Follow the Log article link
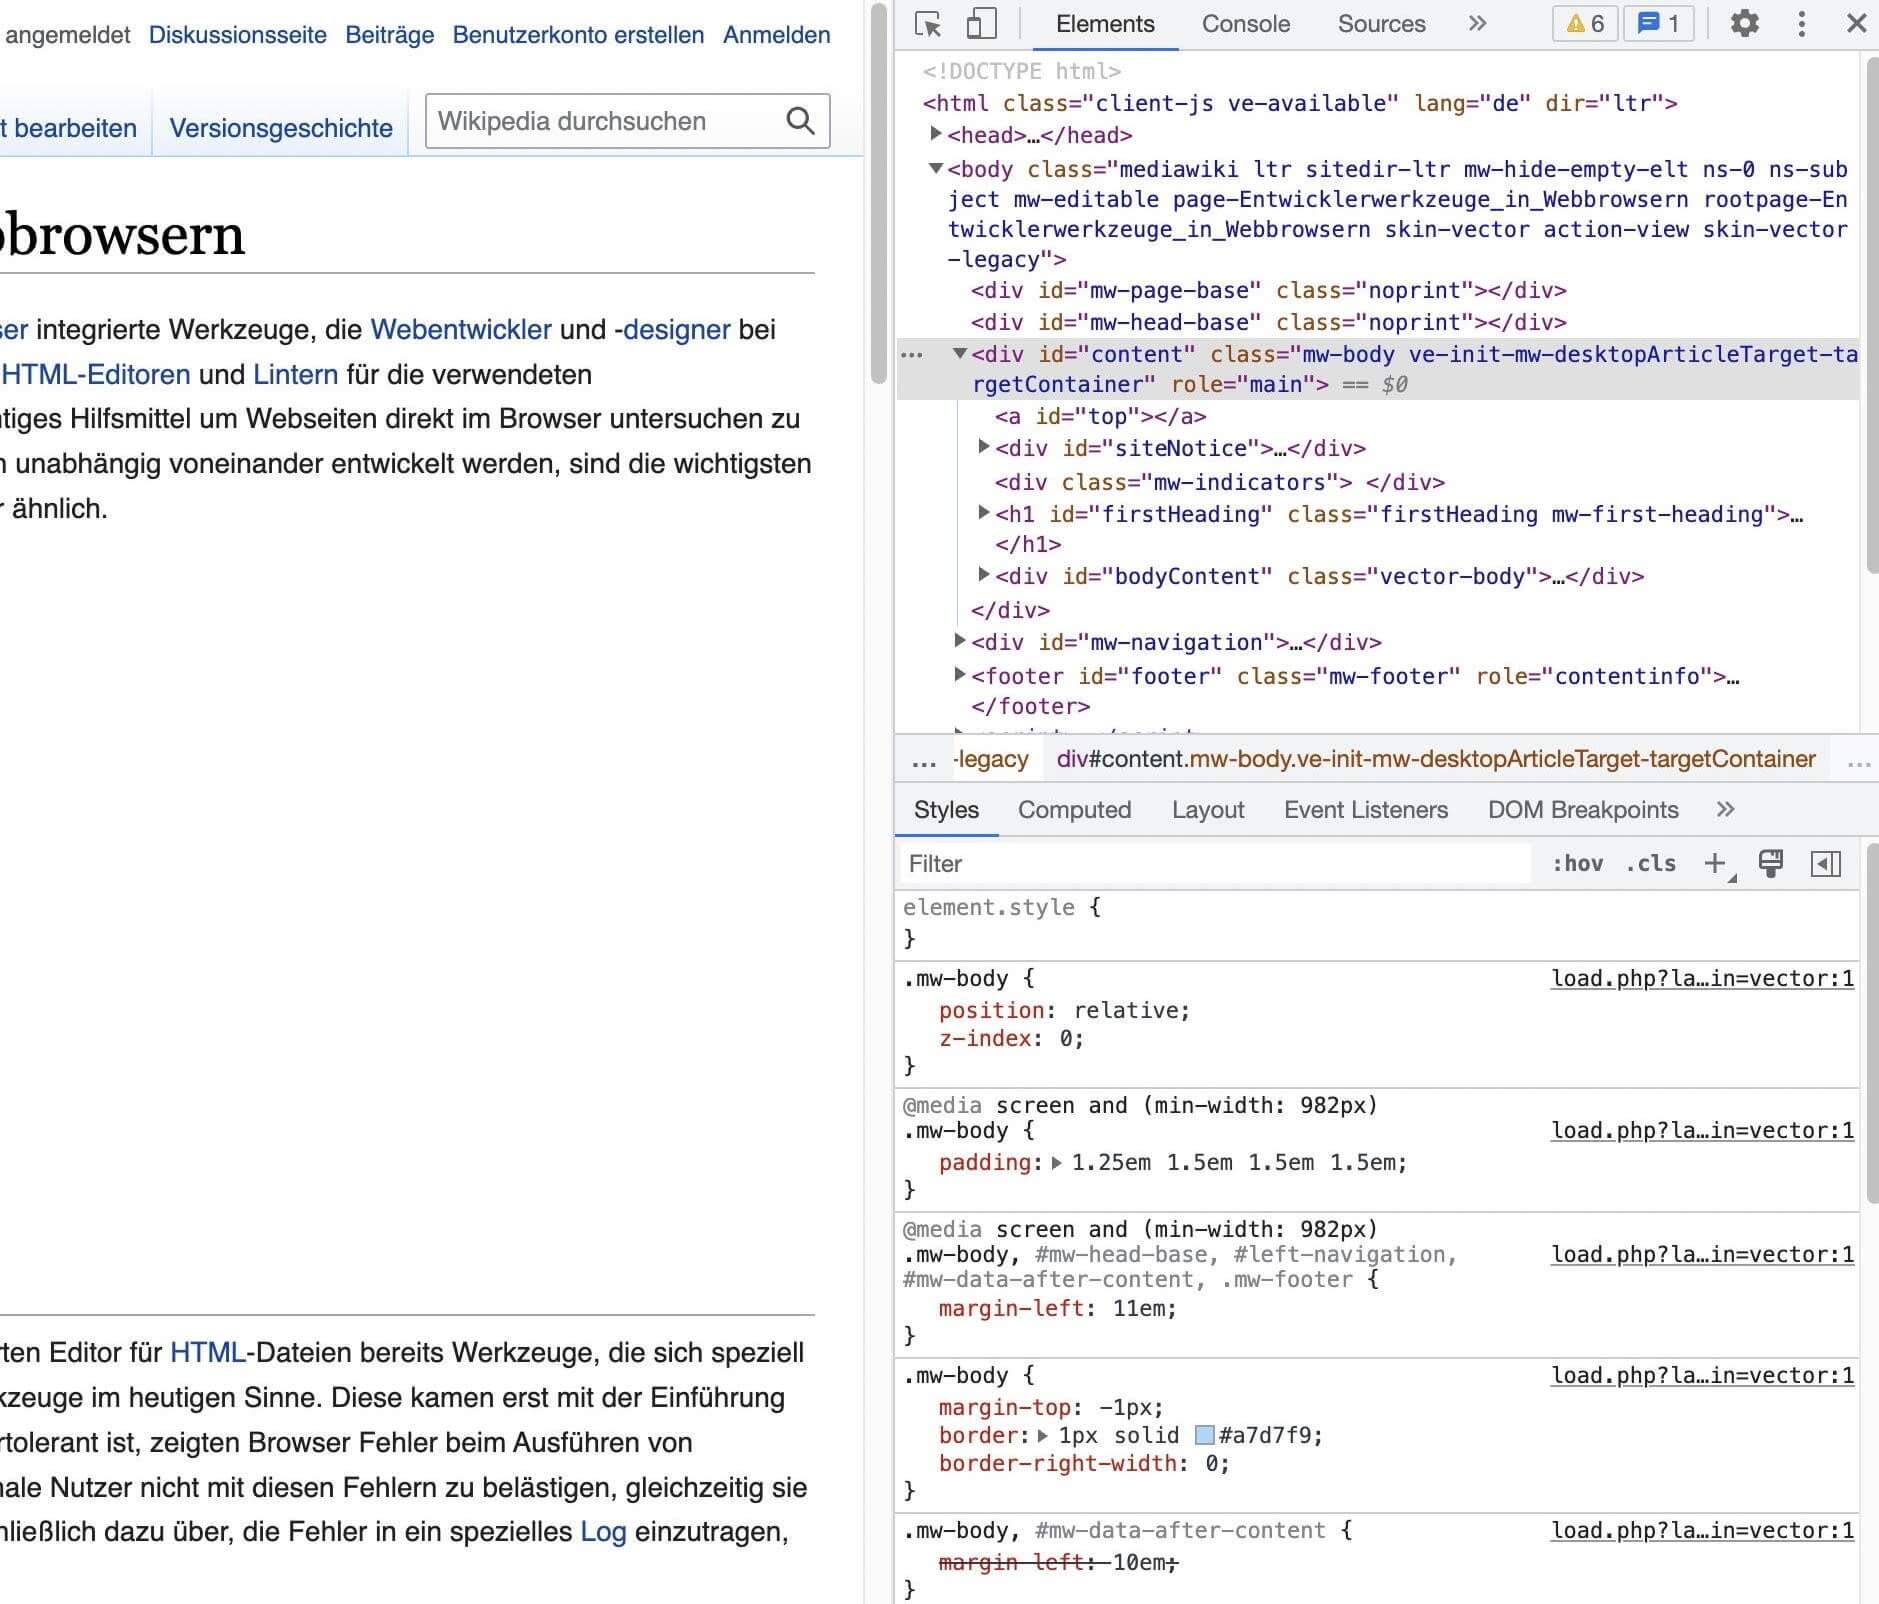This screenshot has height=1604, width=1879. click(603, 1531)
